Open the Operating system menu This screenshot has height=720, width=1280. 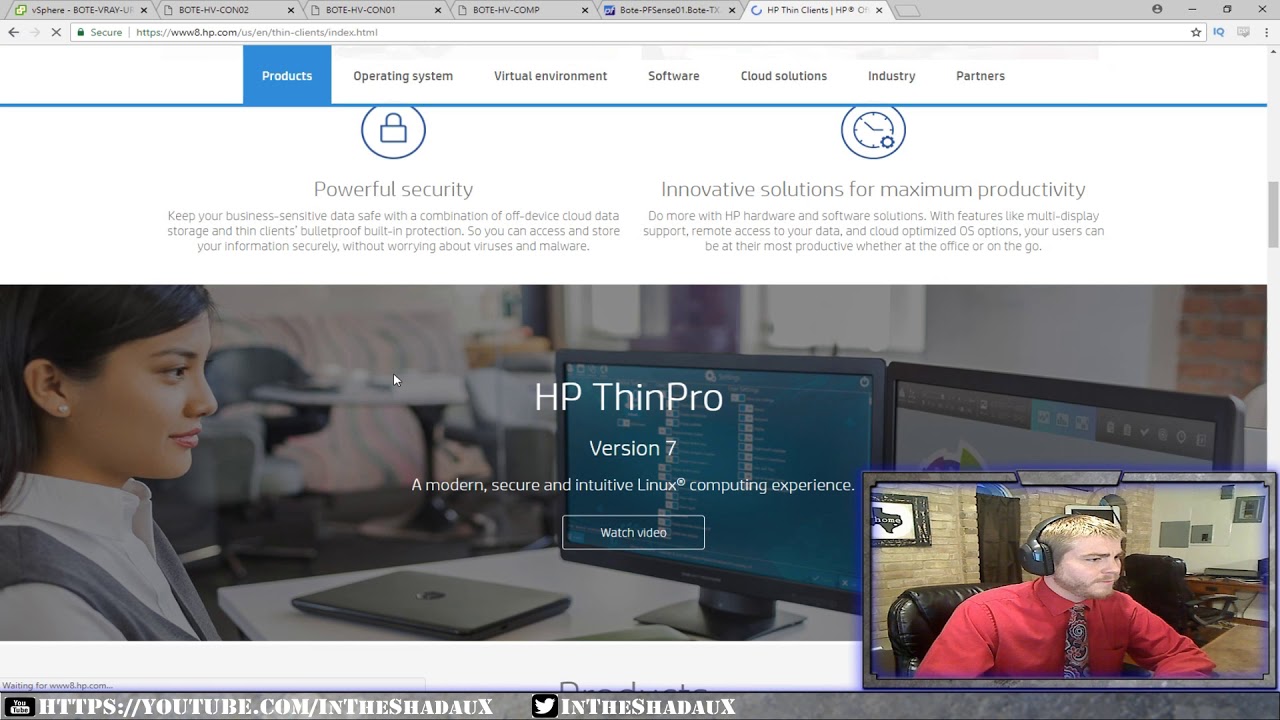click(x=403, y=76)
